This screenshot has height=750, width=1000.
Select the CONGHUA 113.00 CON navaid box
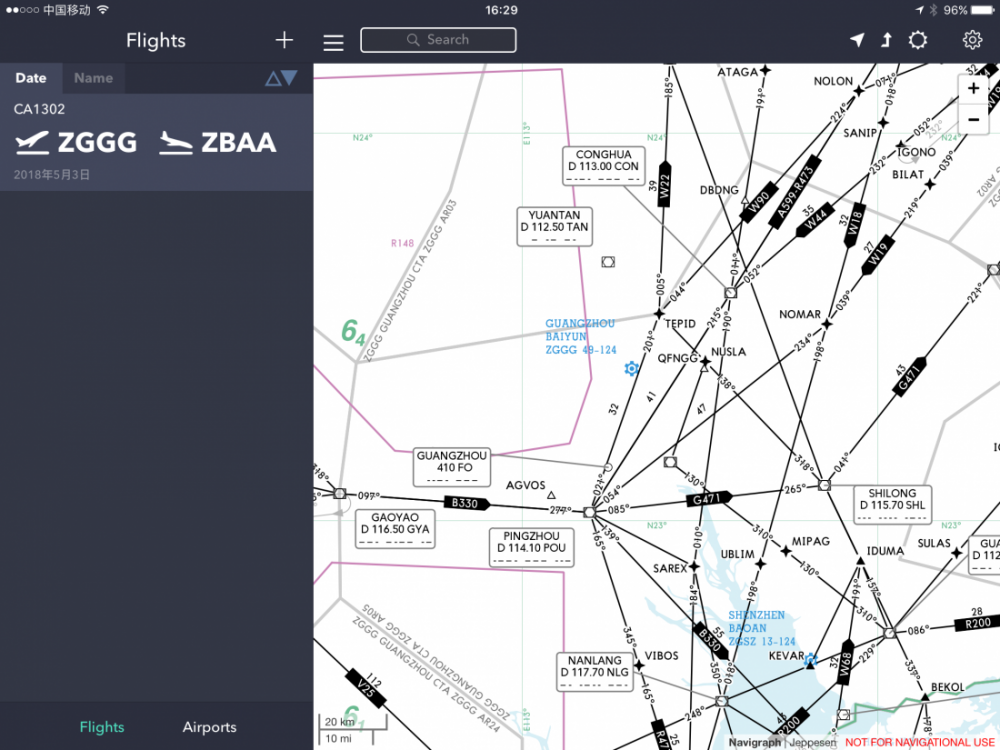603,166
